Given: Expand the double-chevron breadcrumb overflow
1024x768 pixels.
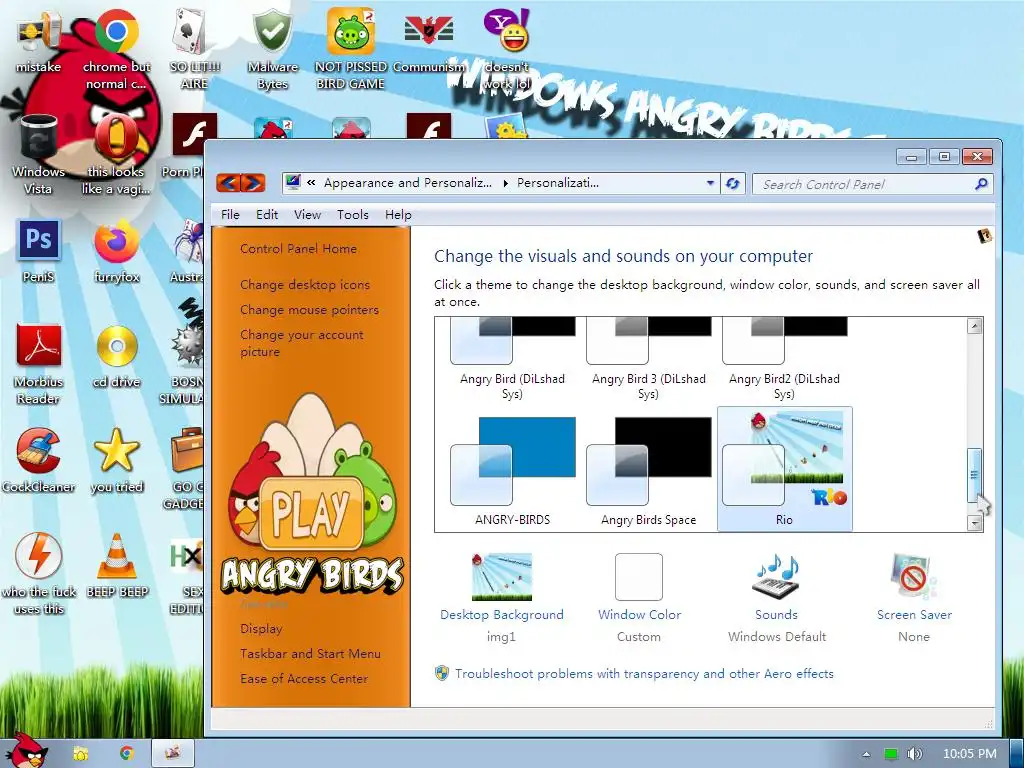Looking at the screenshot, I should pos(312,183).
